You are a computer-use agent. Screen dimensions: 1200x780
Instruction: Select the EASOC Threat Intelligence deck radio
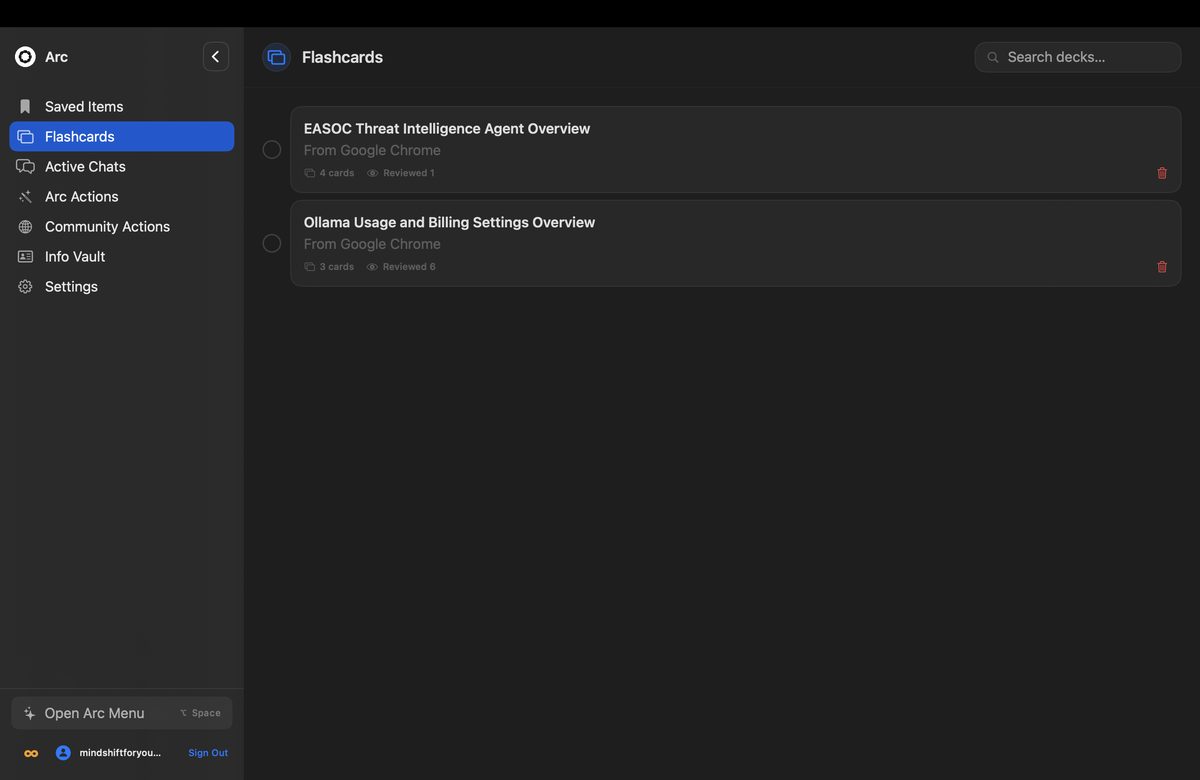click(x=272, y=149)
